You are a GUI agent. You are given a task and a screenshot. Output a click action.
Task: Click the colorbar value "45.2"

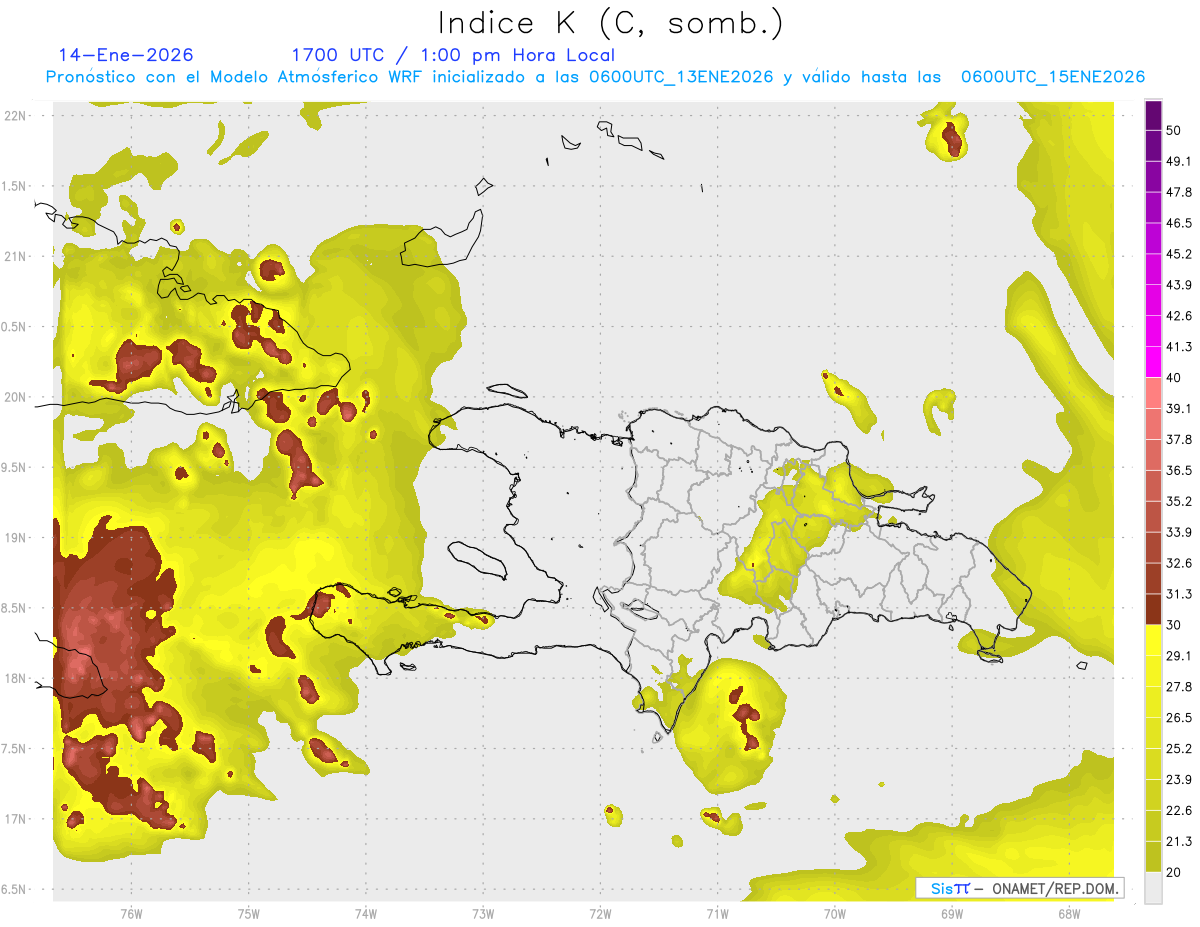(1179, 254)
